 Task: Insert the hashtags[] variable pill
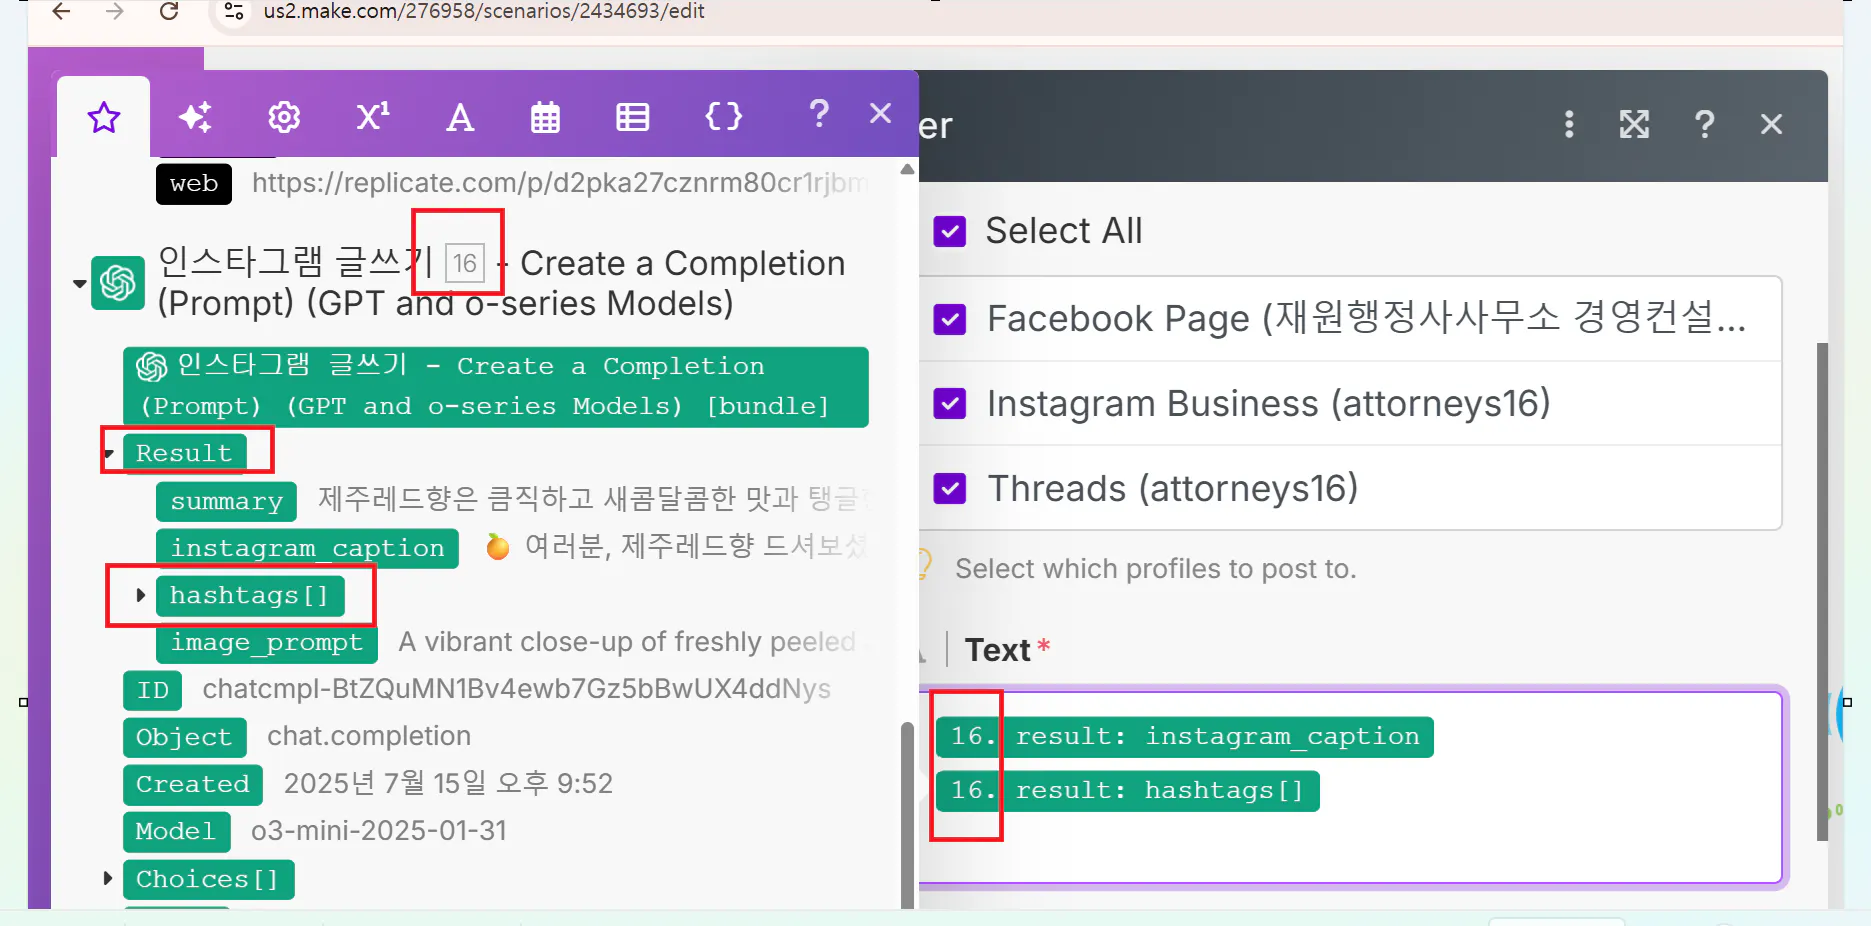click(250, 595)
